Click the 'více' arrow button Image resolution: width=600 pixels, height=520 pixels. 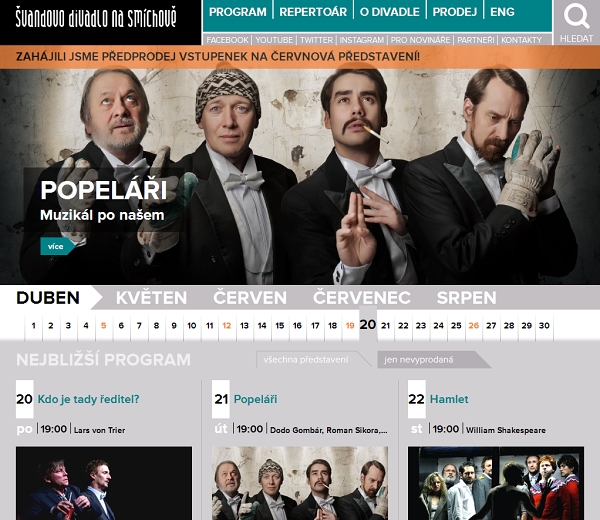tap(58, 246)
